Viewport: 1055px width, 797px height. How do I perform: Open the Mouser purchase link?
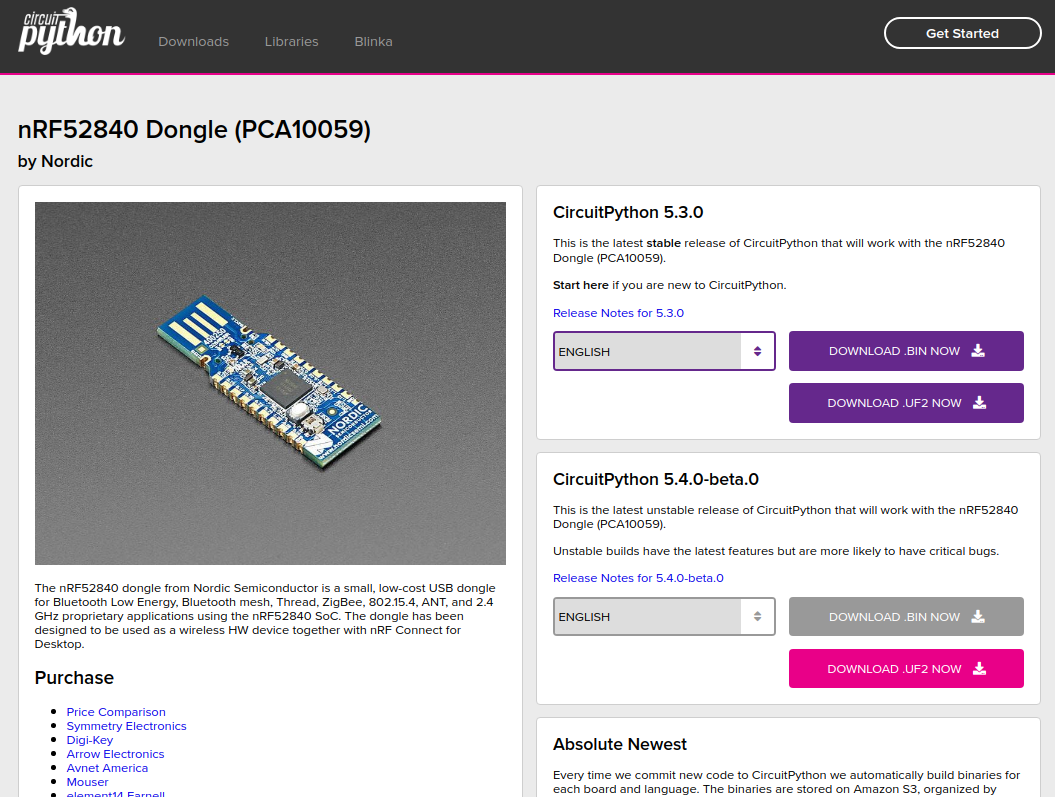pyautogui.click(x=87, y=782)
